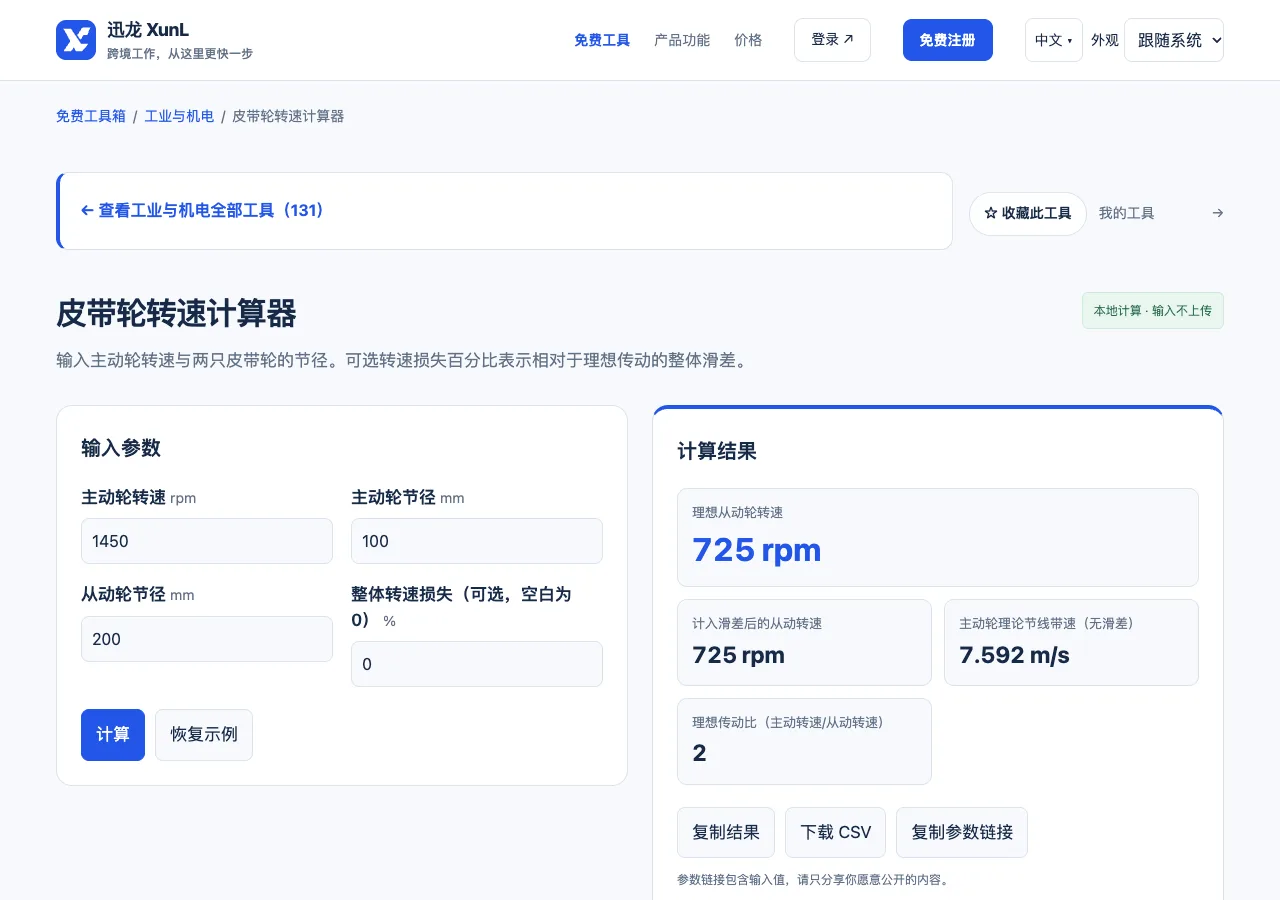The height and width of the screenshot is (900, 1280).
Task: Open the 中文 language dropdown
Action: (x=1053, y=40)
